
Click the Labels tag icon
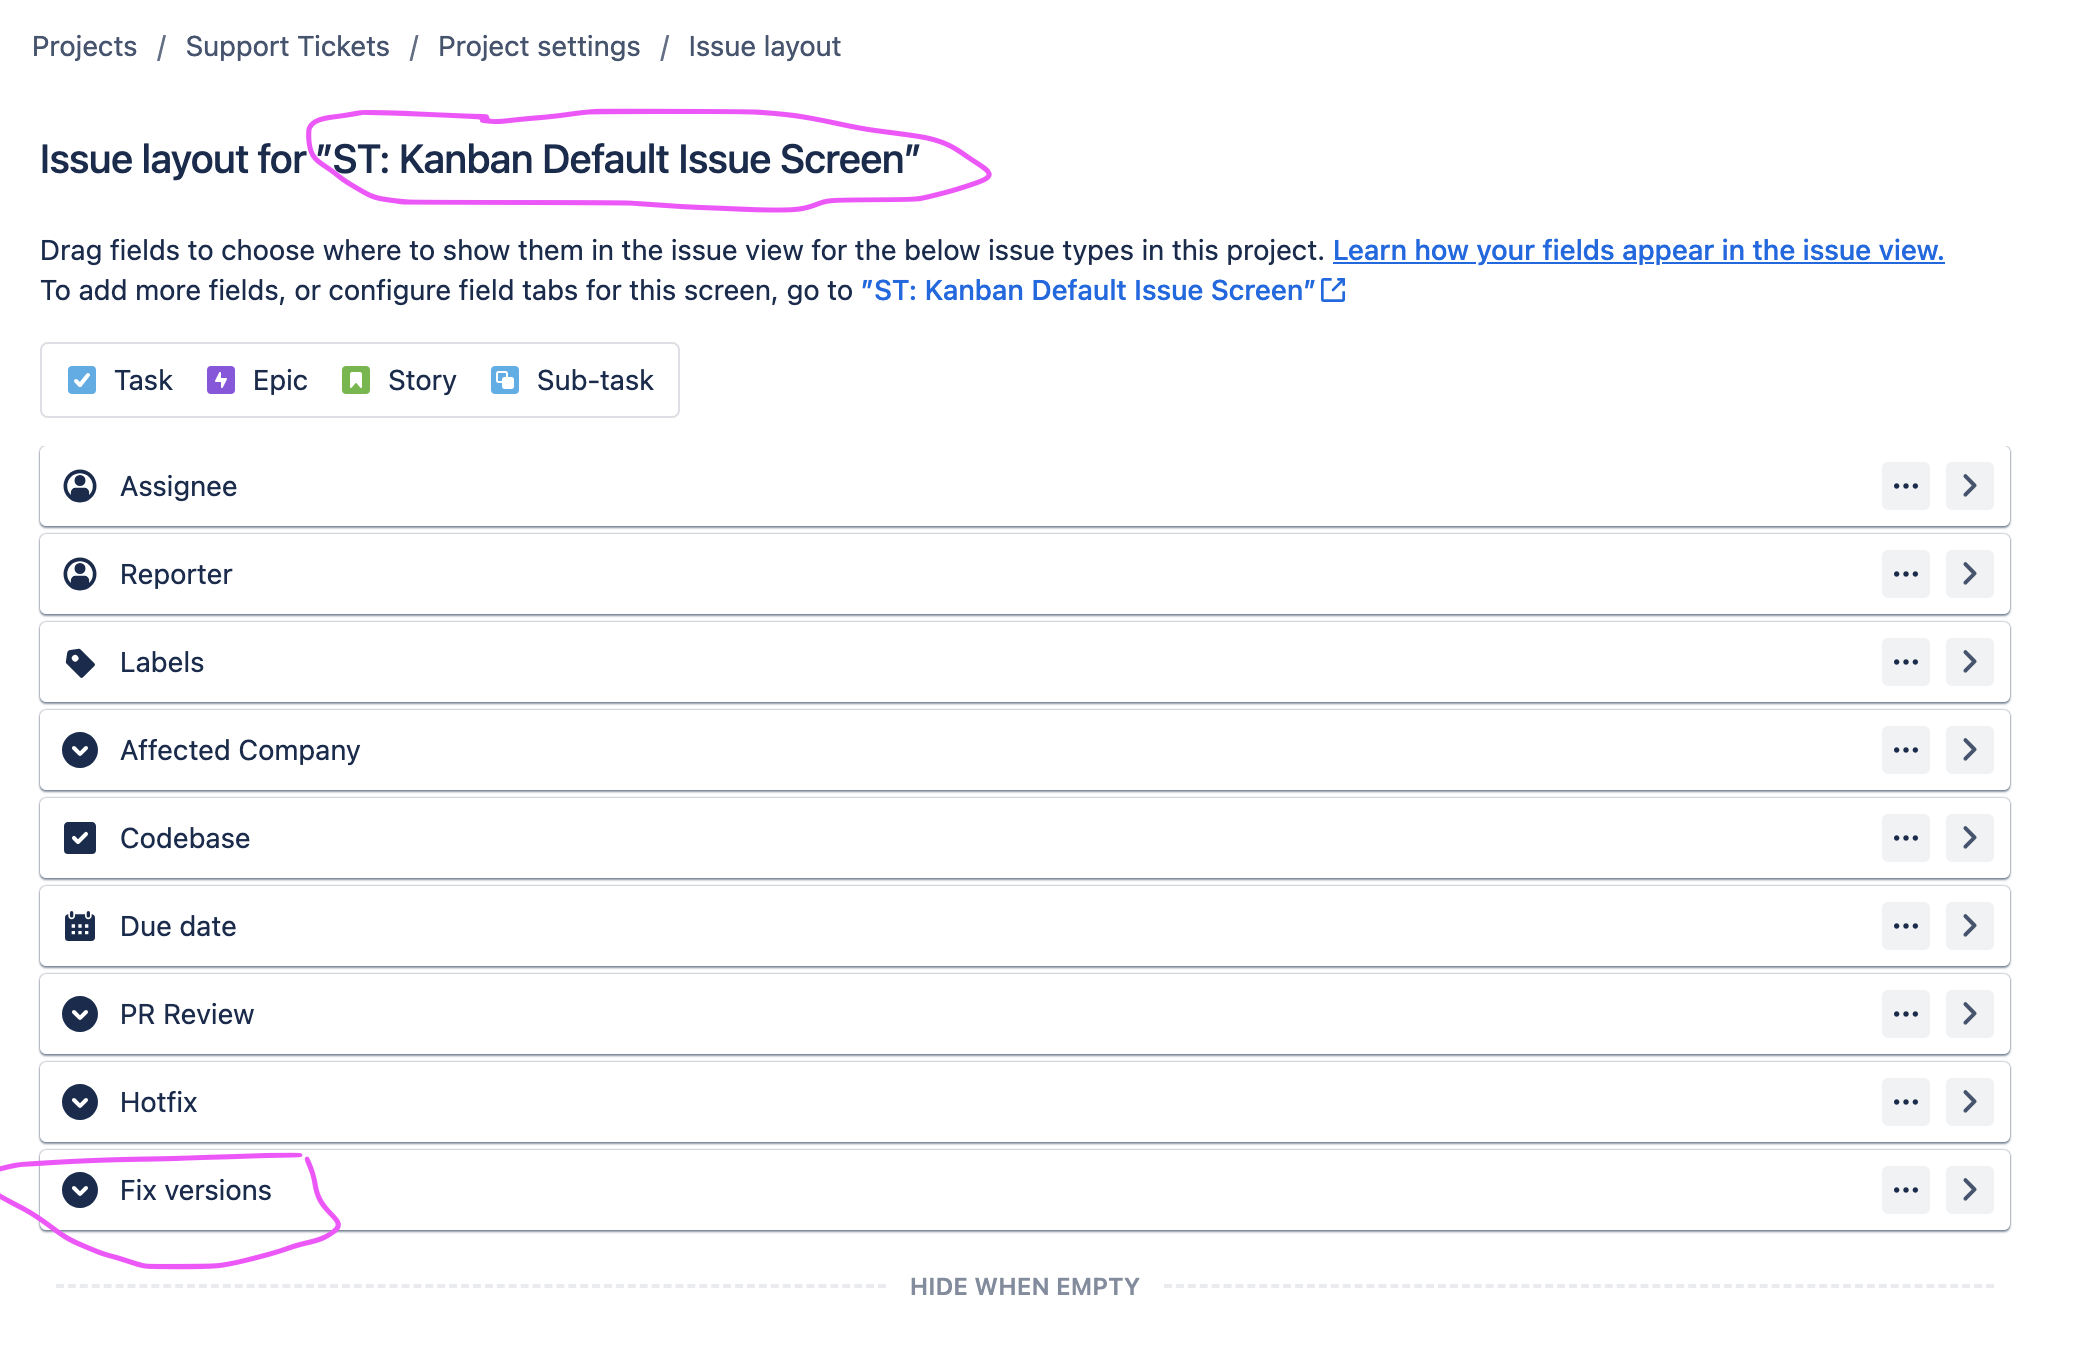80,662
